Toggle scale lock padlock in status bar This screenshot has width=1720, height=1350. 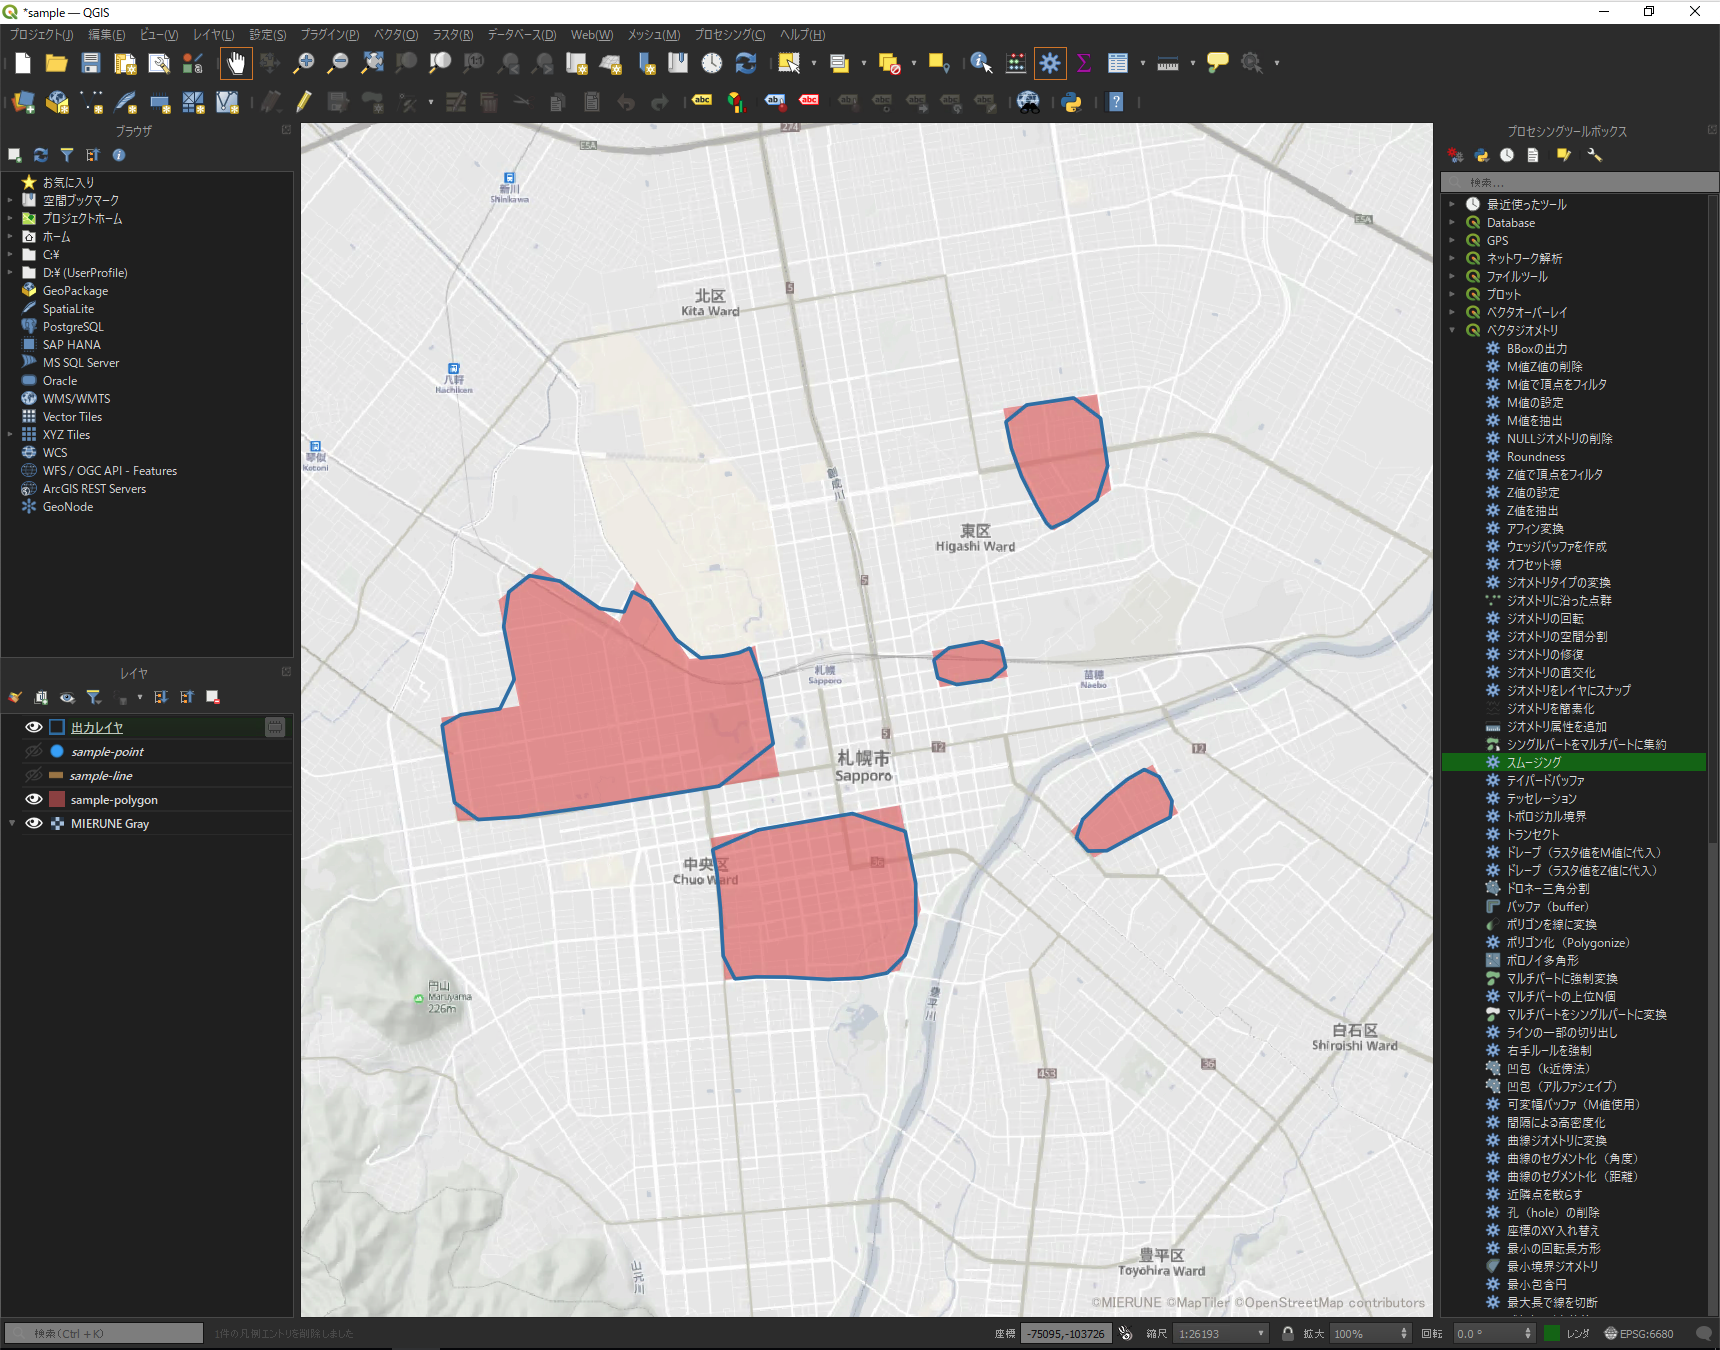(1288, 1333)
